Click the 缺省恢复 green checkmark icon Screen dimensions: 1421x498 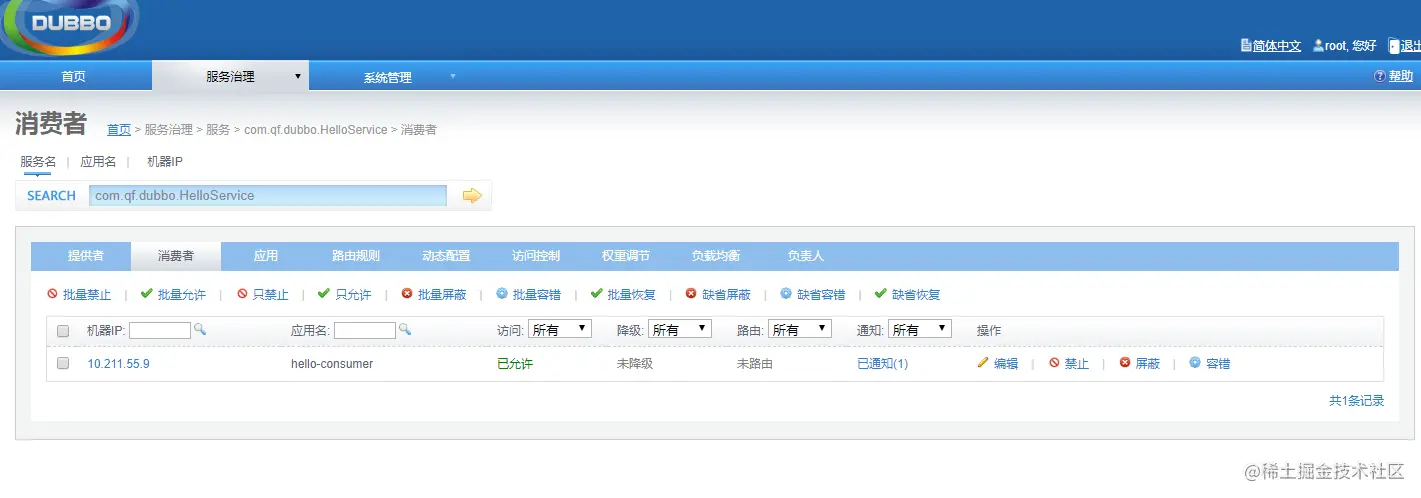pos(881,294)
